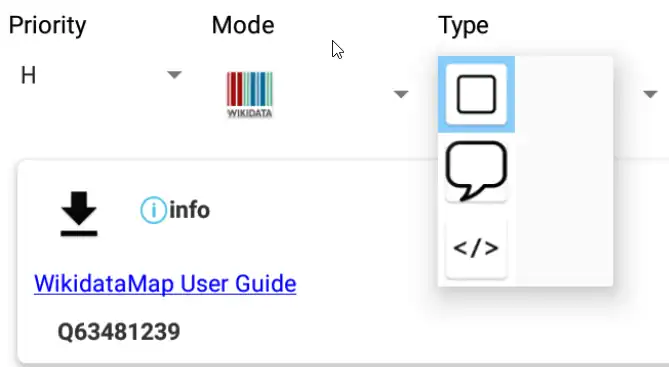Open the Mode dropdown arrow
This screenshot has width=669, height=367.
401,94
